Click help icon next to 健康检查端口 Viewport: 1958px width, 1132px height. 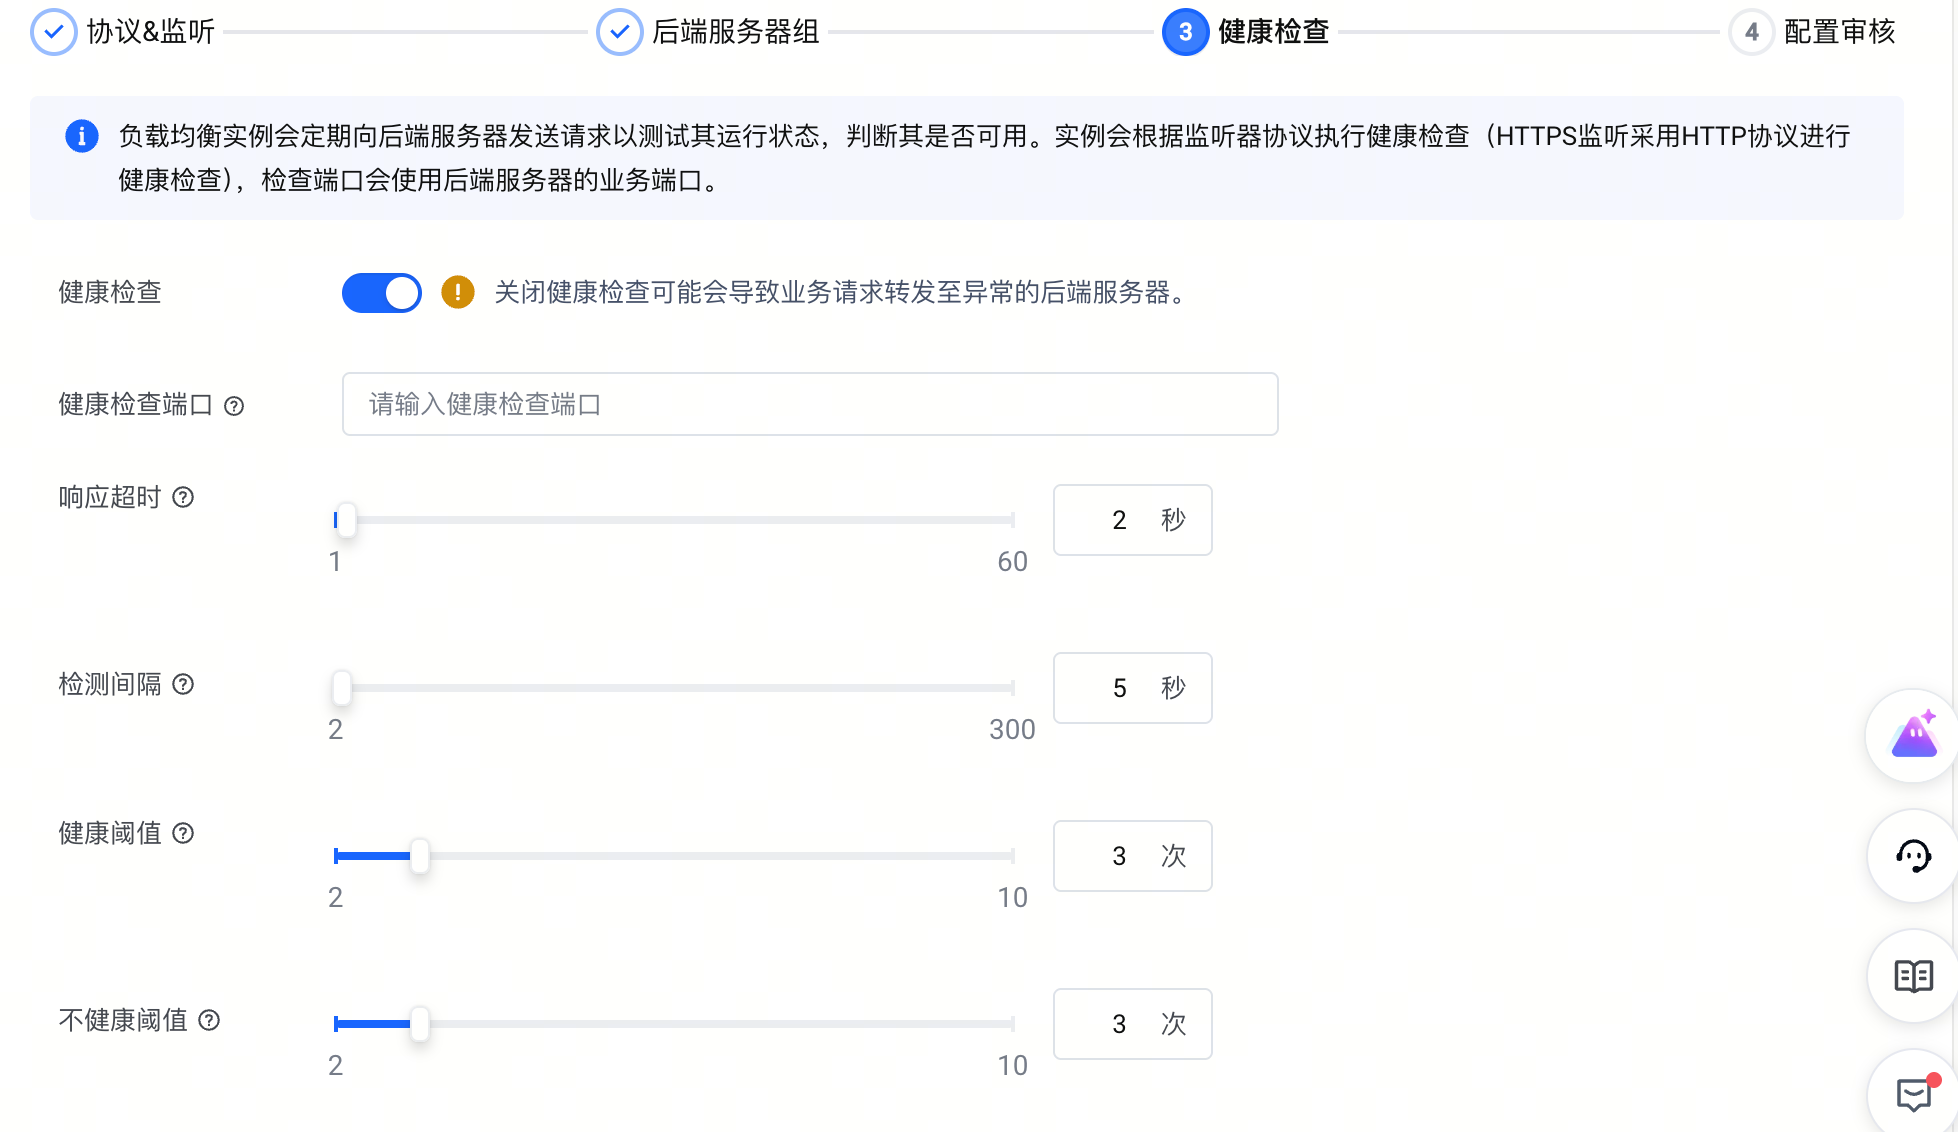[x=234, y=406]
